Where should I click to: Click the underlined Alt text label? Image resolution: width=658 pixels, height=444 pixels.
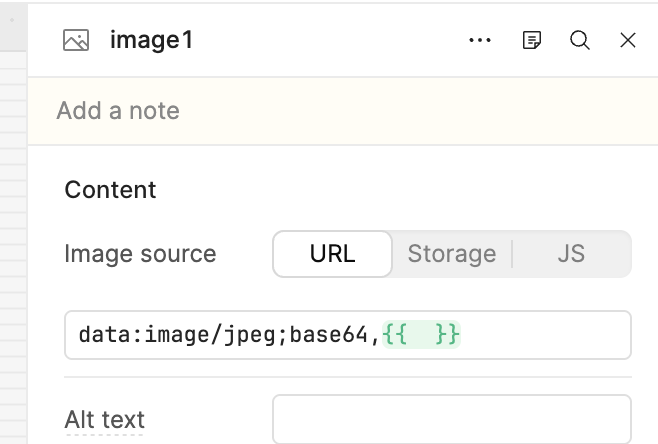(104, 418)
